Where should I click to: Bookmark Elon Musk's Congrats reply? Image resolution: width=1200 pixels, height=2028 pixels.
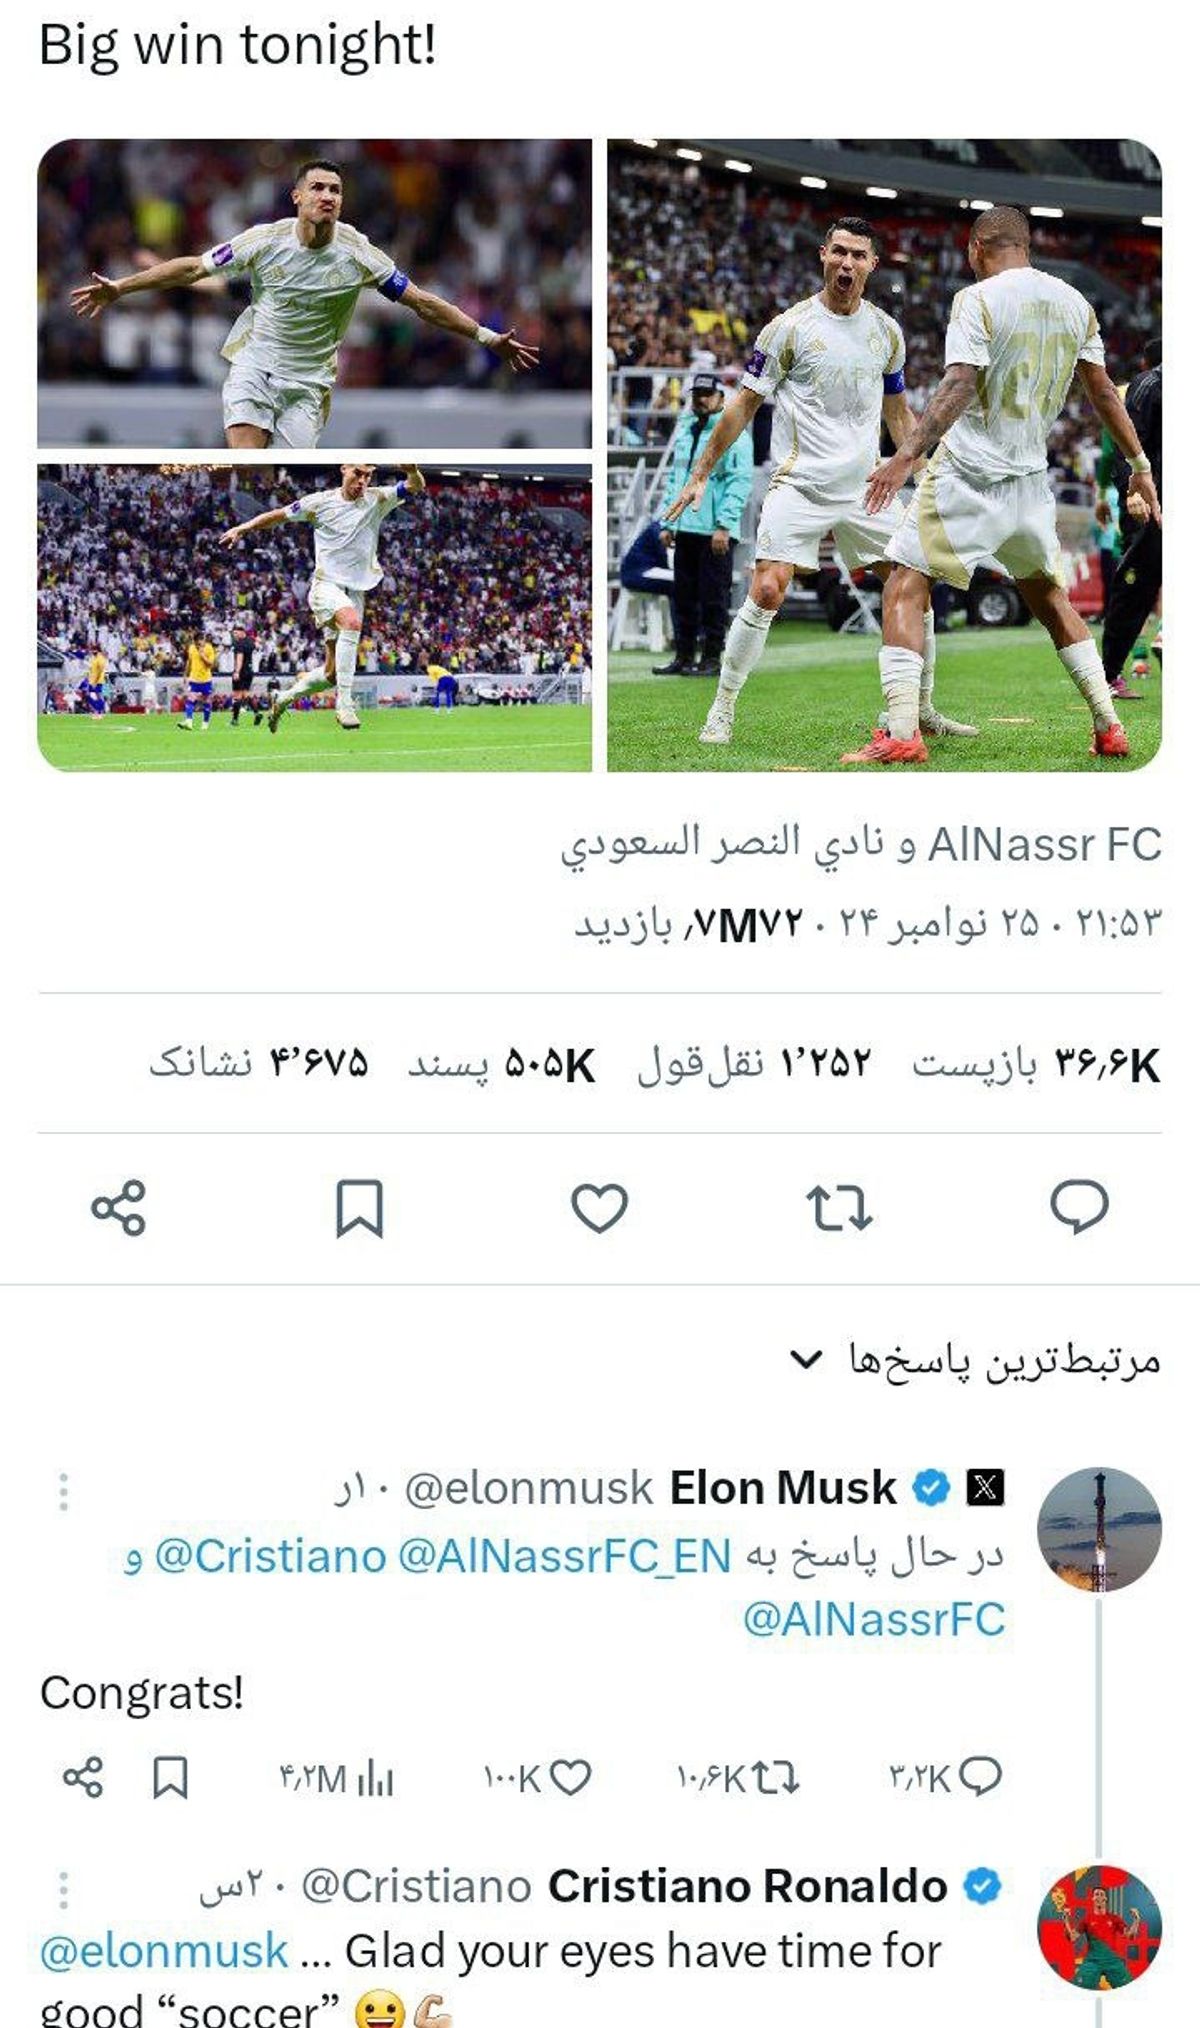click(x=169, y=1777)
